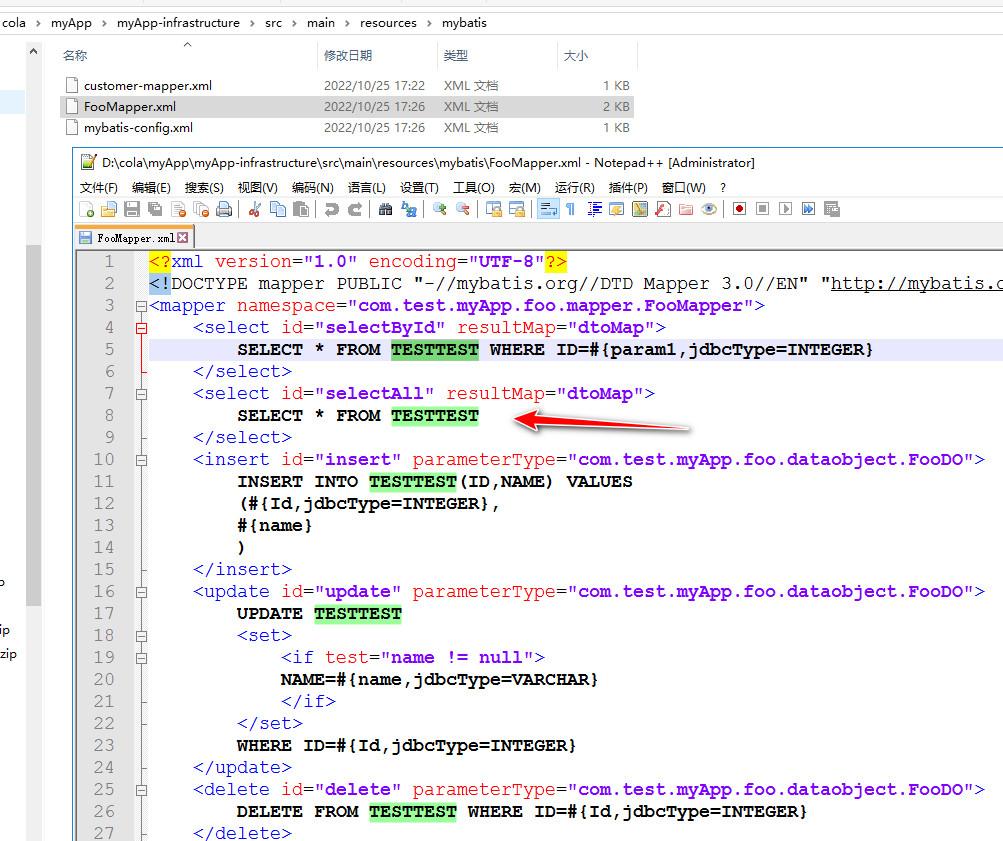Screen dimensions: 1003x841
Task: Toggle synchronized vertical scrolling icon
Action: (x=494, y=209)
